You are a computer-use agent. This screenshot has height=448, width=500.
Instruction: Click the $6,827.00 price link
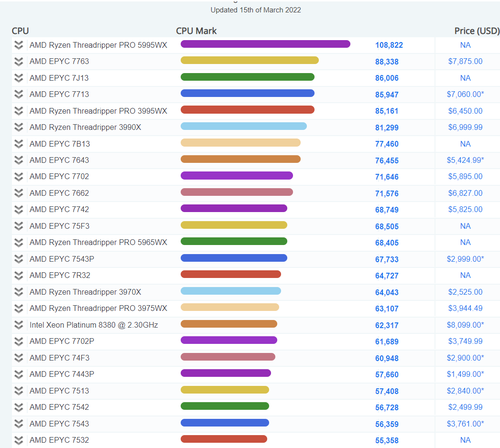[465, 193]
